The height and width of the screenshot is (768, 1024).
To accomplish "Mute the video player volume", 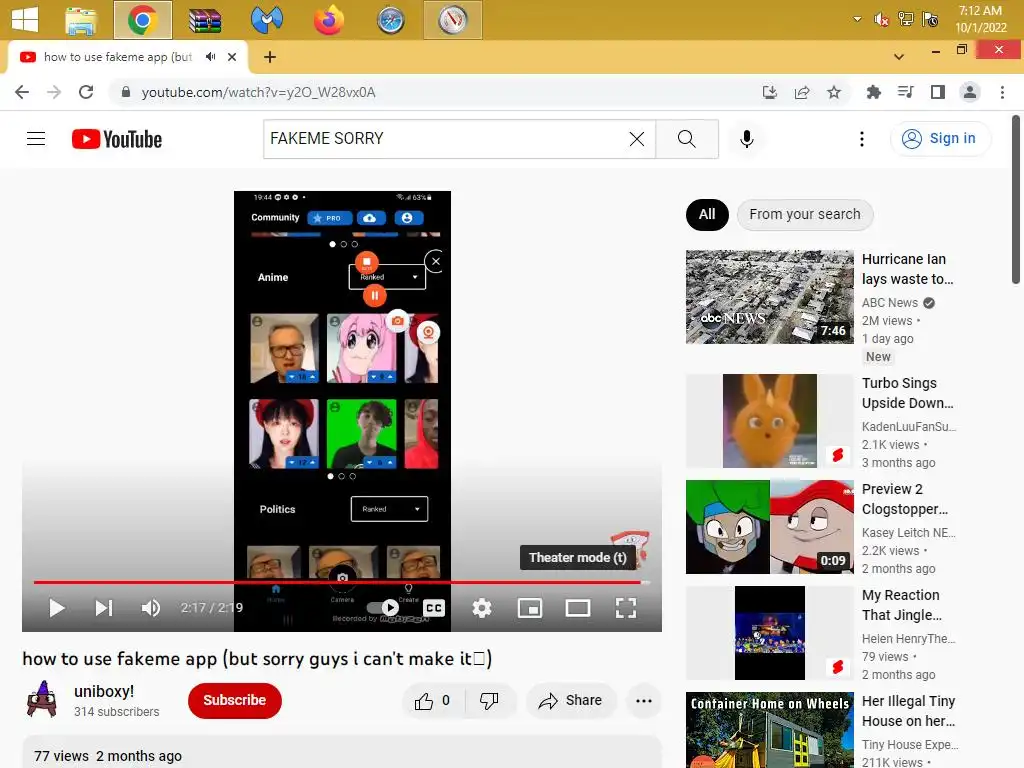I will click(151, 608).
